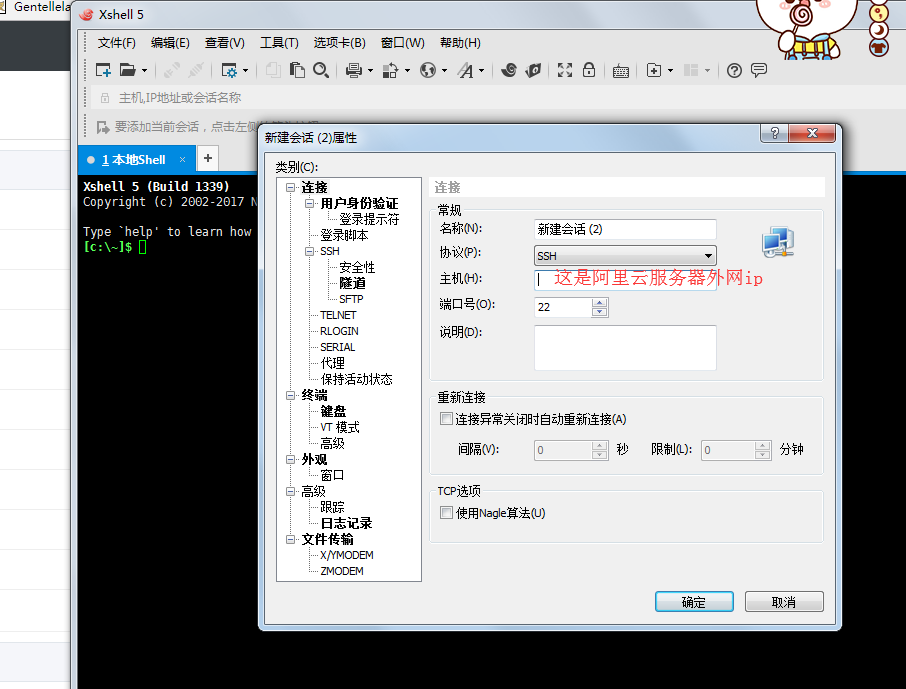Click the address bar host input
906x689 pixels.
497,98
